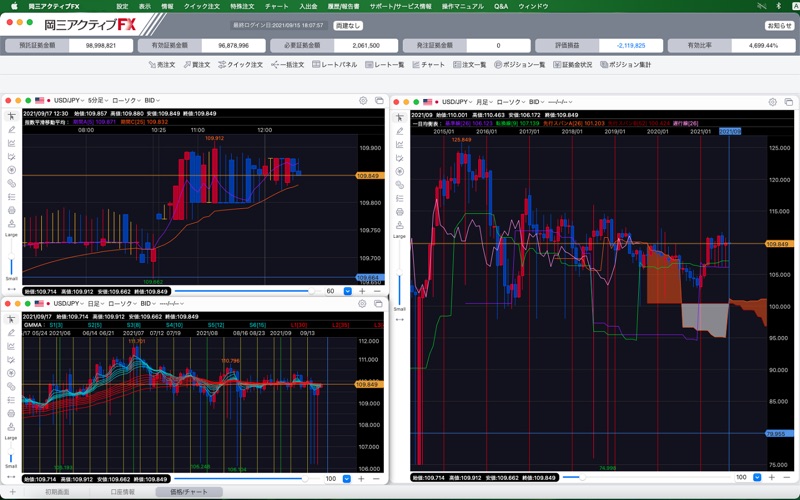Open settings gear of the monthly USD/JPY chart
This screenshot has width=800, height=500.
click(x=773, y=101)
